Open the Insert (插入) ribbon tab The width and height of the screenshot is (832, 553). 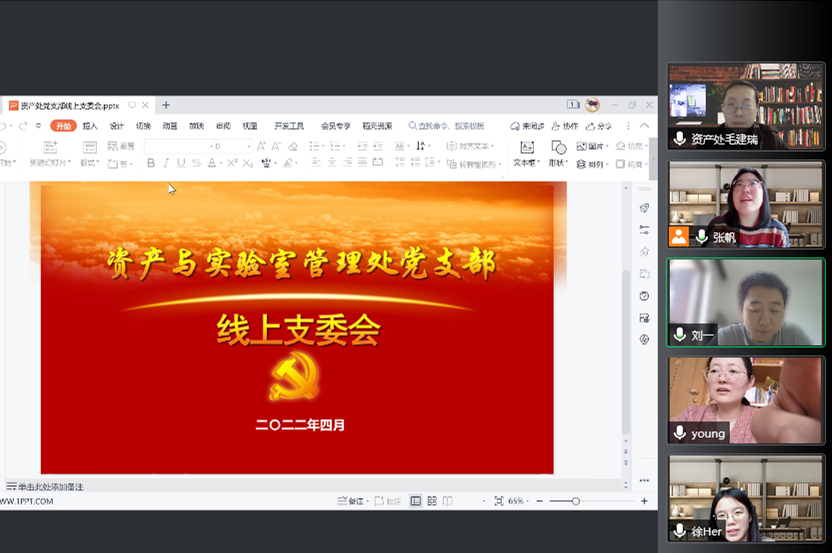click(90, 126)
